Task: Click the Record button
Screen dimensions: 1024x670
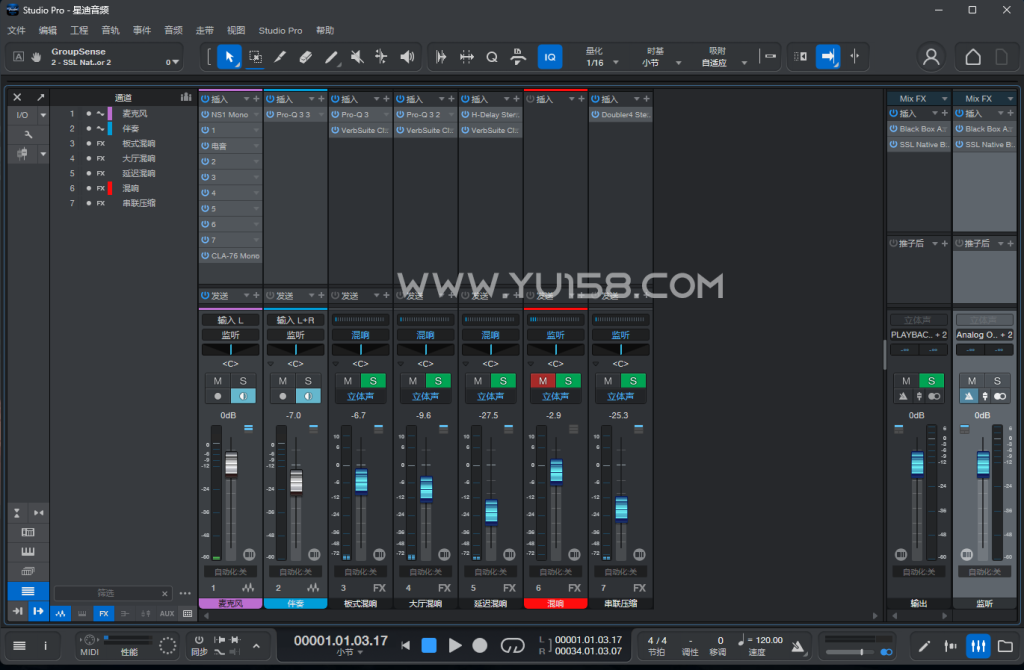Action: (x=480, y=645)
